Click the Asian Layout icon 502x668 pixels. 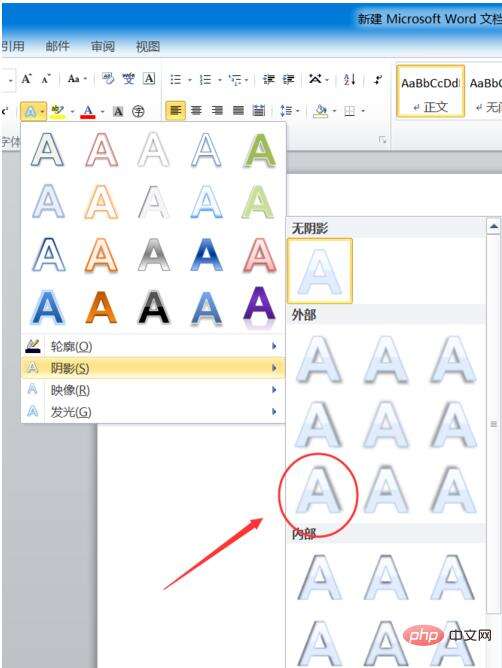(x=315, y=79)
